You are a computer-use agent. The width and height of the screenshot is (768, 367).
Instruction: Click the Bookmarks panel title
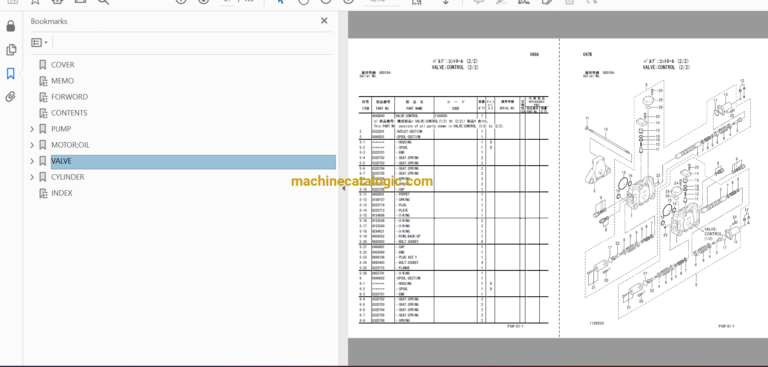point(49,21)
